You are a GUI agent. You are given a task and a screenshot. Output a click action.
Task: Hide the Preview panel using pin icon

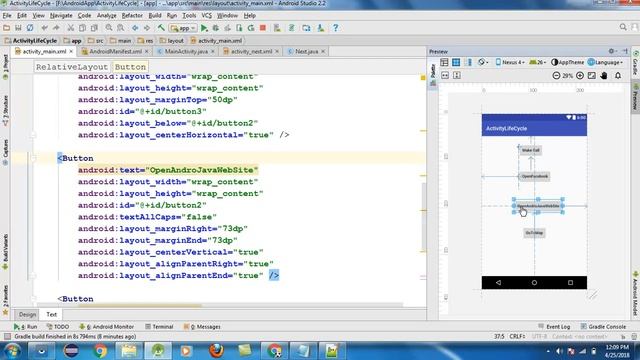coord(625,51)
